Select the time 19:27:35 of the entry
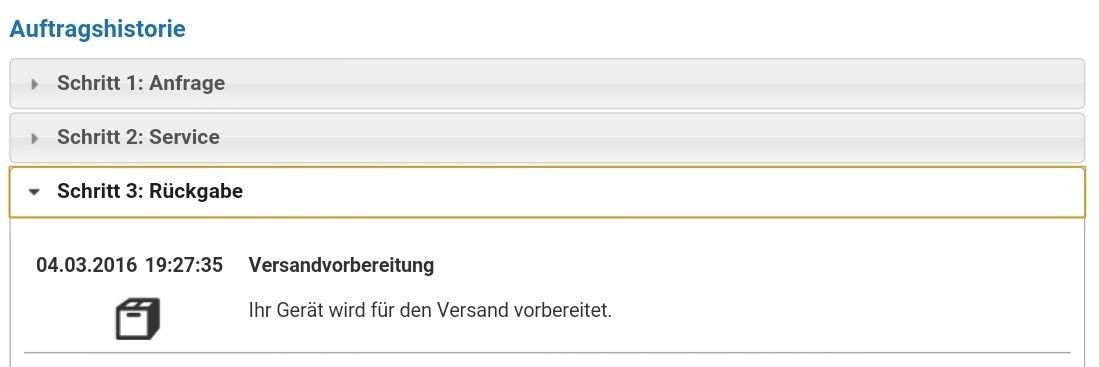 [x=184, y=265]
